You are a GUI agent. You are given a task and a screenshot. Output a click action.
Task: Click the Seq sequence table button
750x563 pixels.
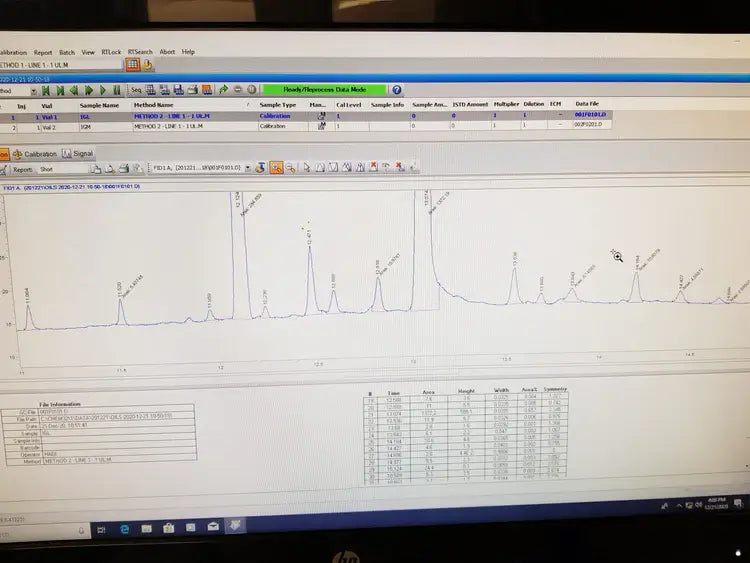pos(135,90)
